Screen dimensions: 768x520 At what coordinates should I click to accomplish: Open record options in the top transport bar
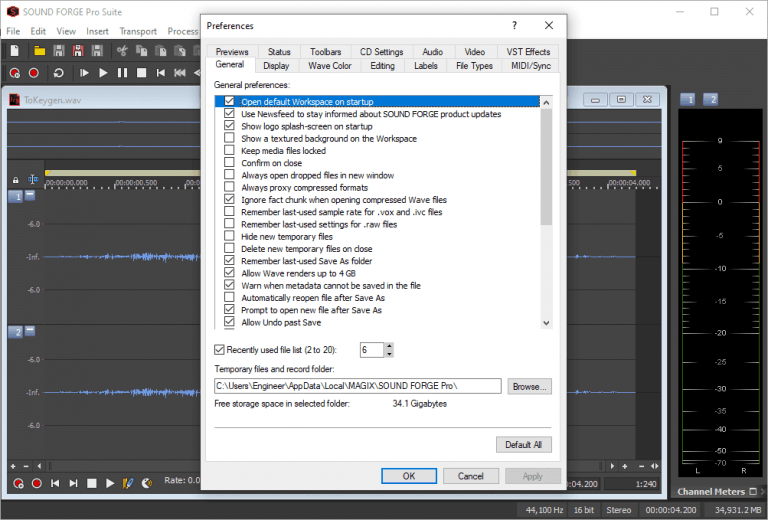pyautogui.click(x=15, y=73)
